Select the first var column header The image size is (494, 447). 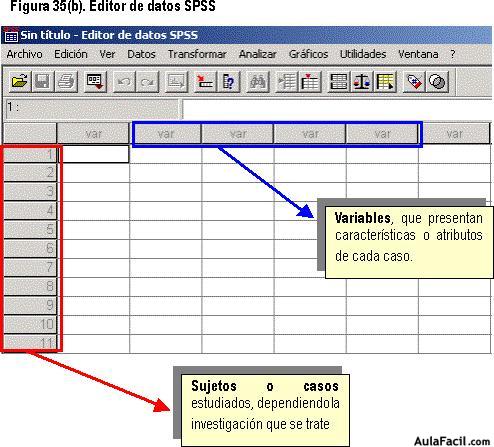click(93, 134)
